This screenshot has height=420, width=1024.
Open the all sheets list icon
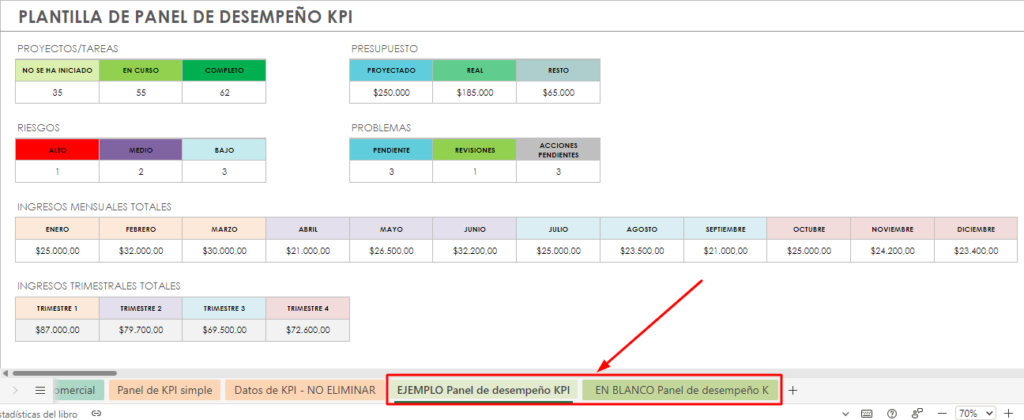click(x=40, y=391)
